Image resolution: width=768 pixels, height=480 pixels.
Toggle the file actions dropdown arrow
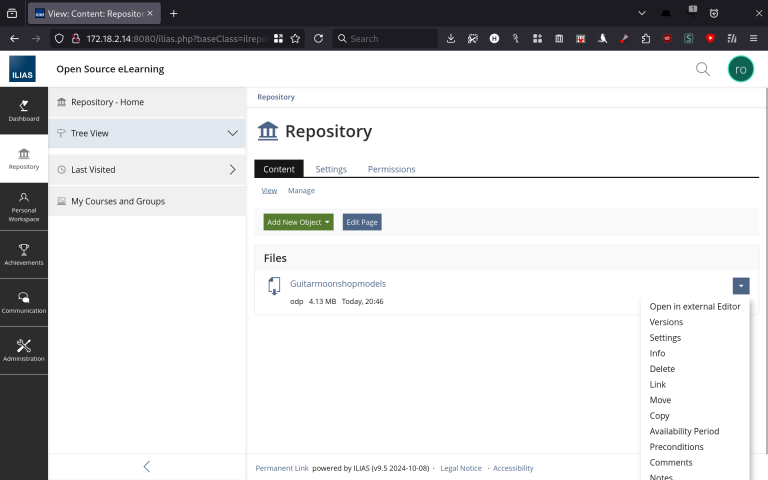pos(740,285)
